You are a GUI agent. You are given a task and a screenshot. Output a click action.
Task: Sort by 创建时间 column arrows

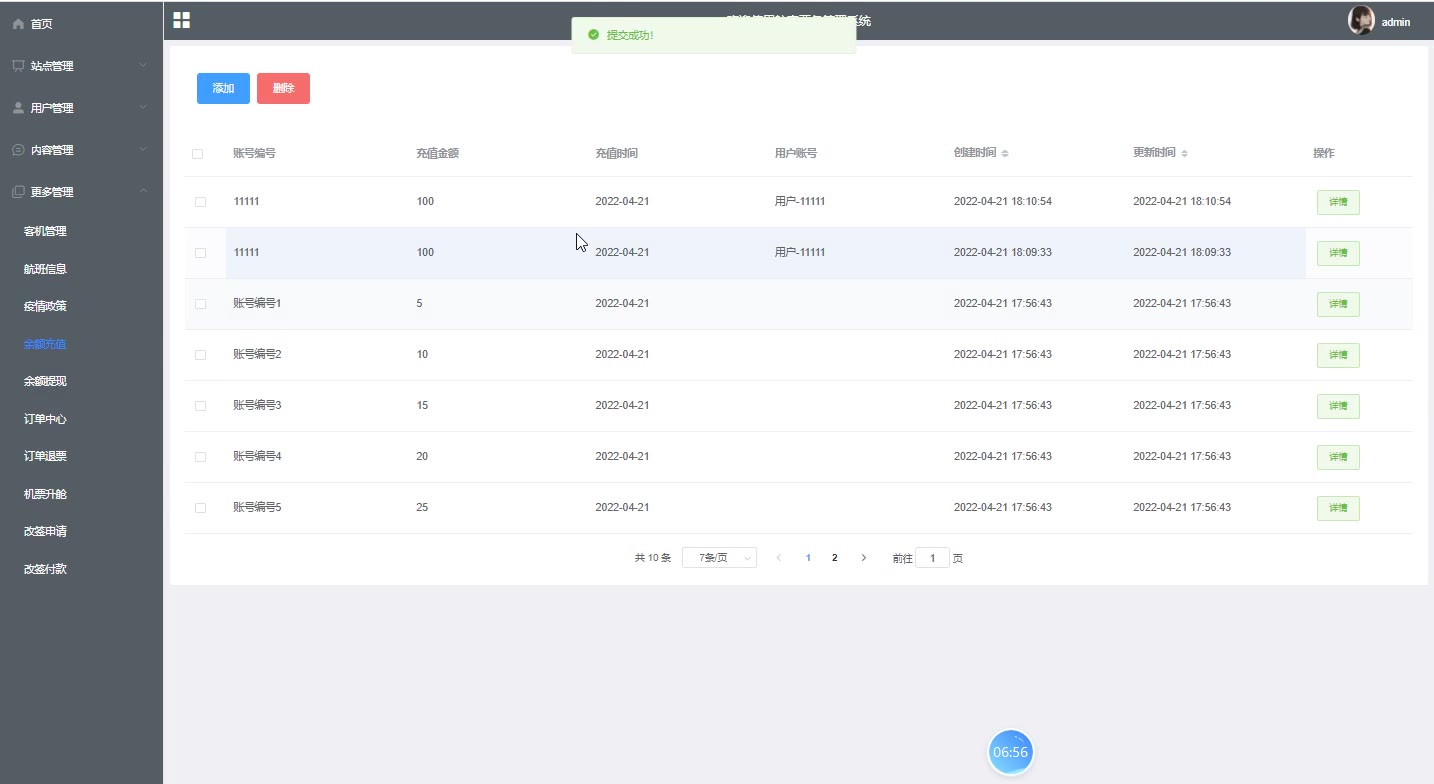[1005, 154]
